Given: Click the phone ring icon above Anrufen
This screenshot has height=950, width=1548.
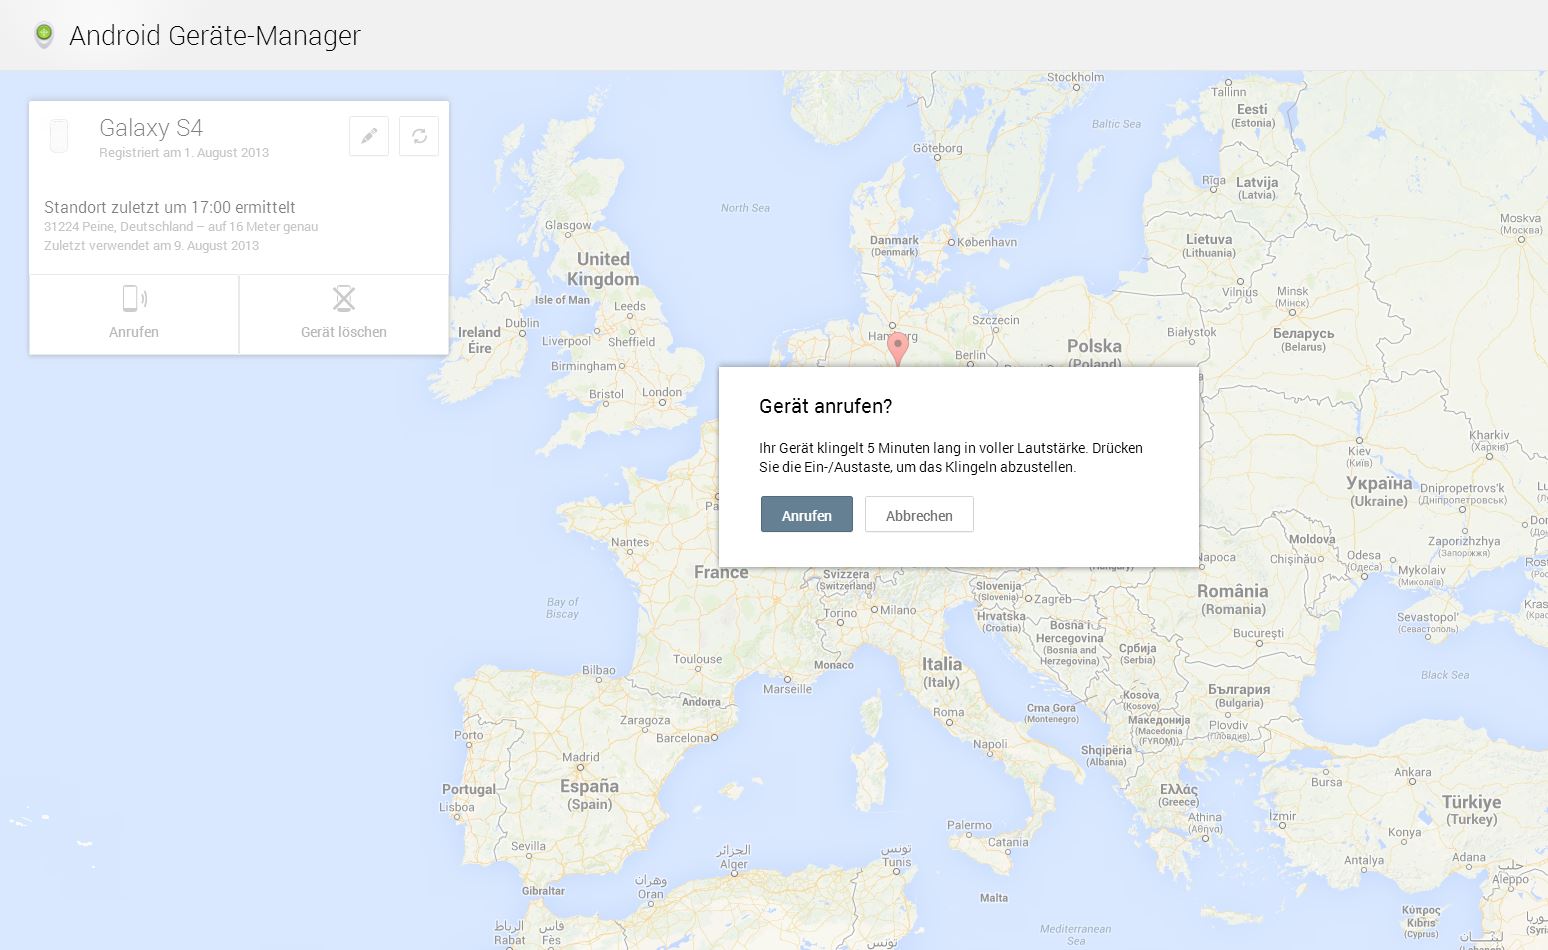Looking at the screenshot, I should tap(134, 298).
